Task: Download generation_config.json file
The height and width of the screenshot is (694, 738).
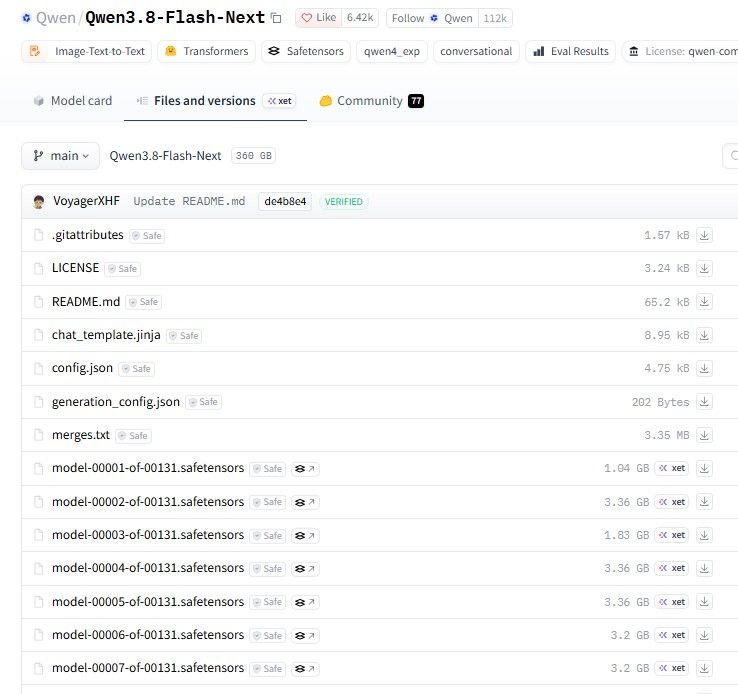Action: tap(704, 402)
